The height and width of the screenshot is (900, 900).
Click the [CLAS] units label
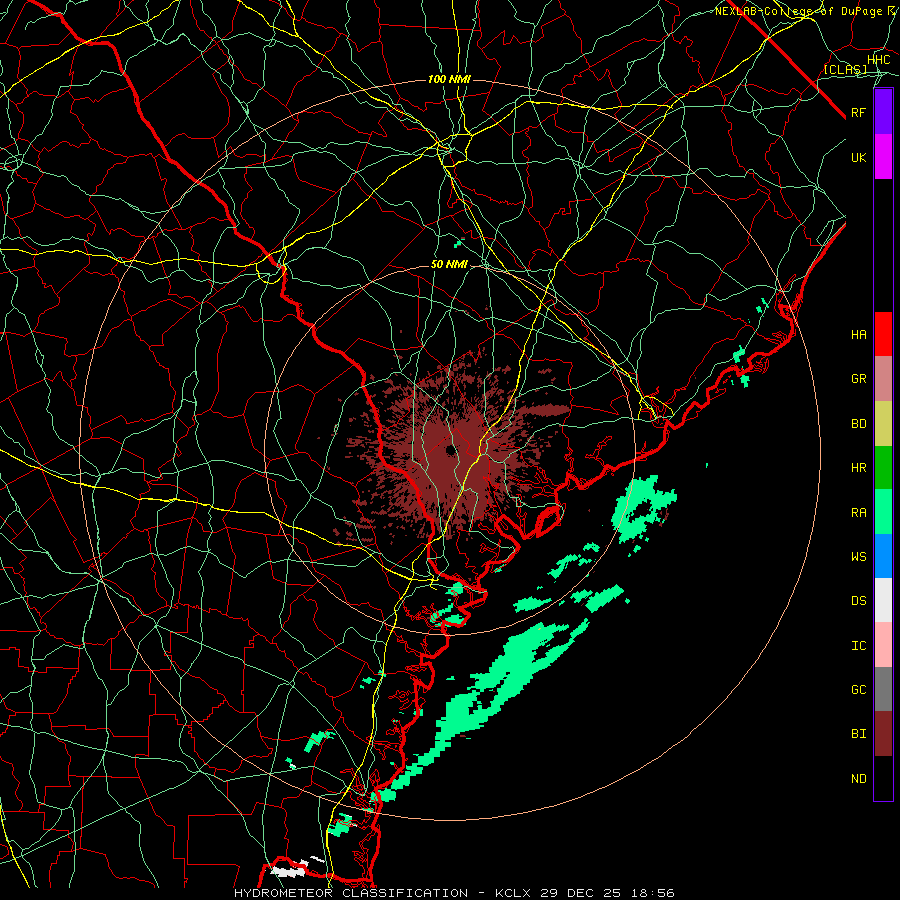[845, 70]
